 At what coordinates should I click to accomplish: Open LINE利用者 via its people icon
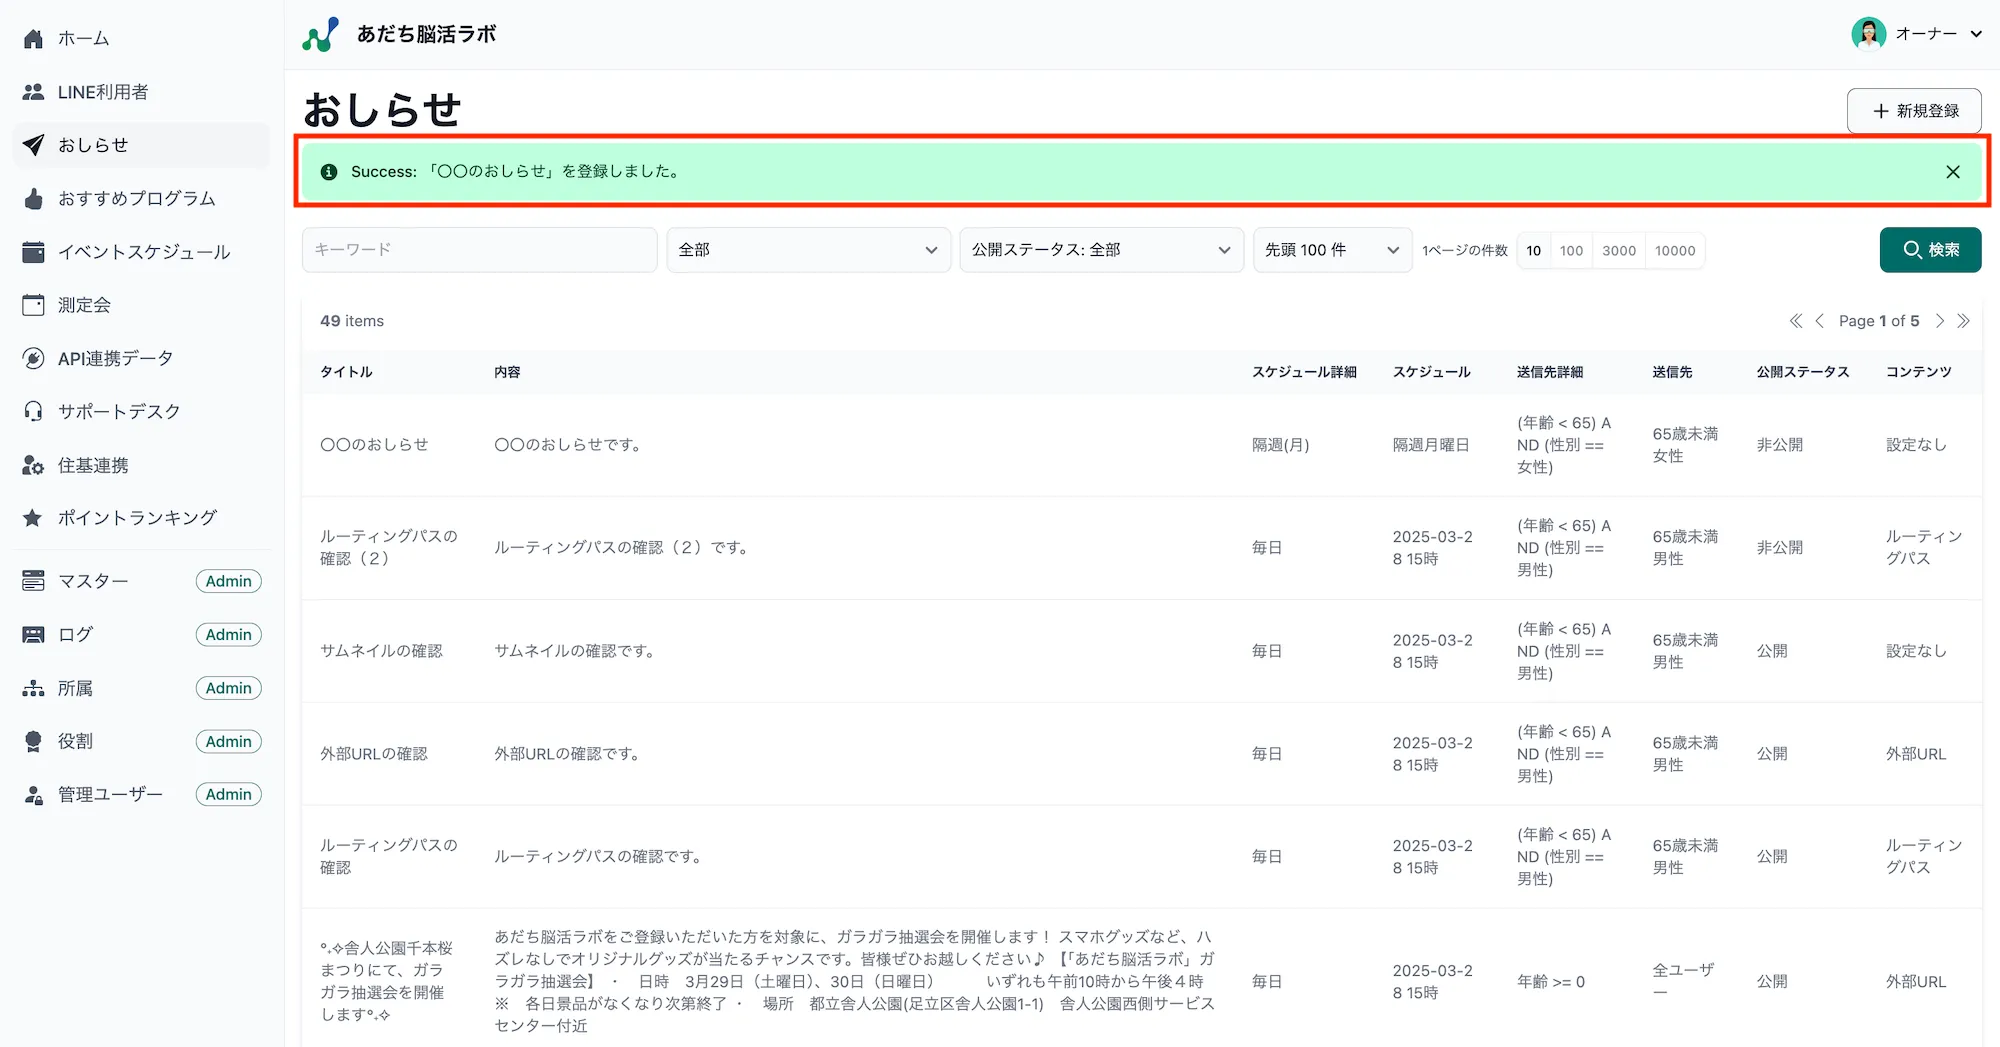pos(32,91)
